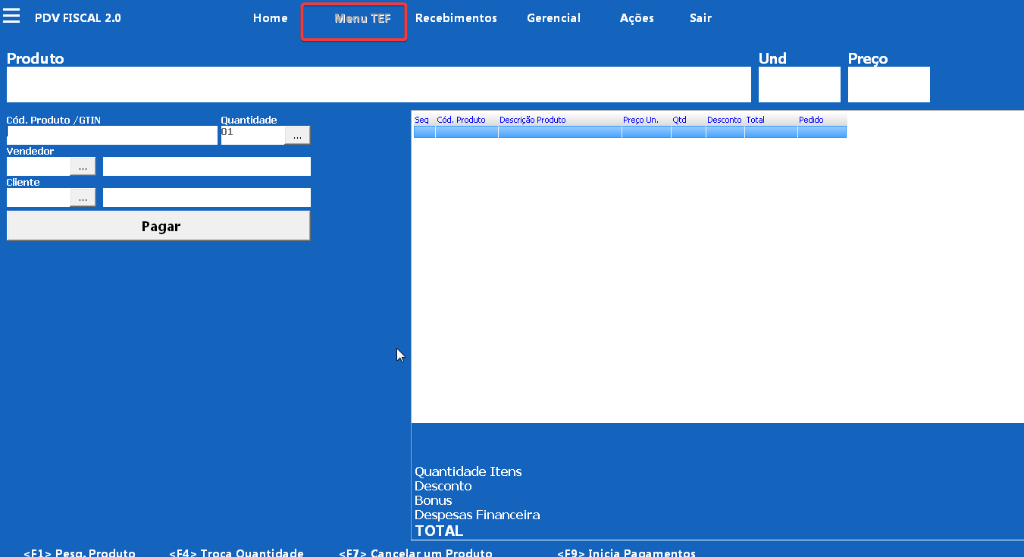The height and width of the screenshot is (557, 1024).
Task: Click the large Produto display field
Action: [378, 85]
